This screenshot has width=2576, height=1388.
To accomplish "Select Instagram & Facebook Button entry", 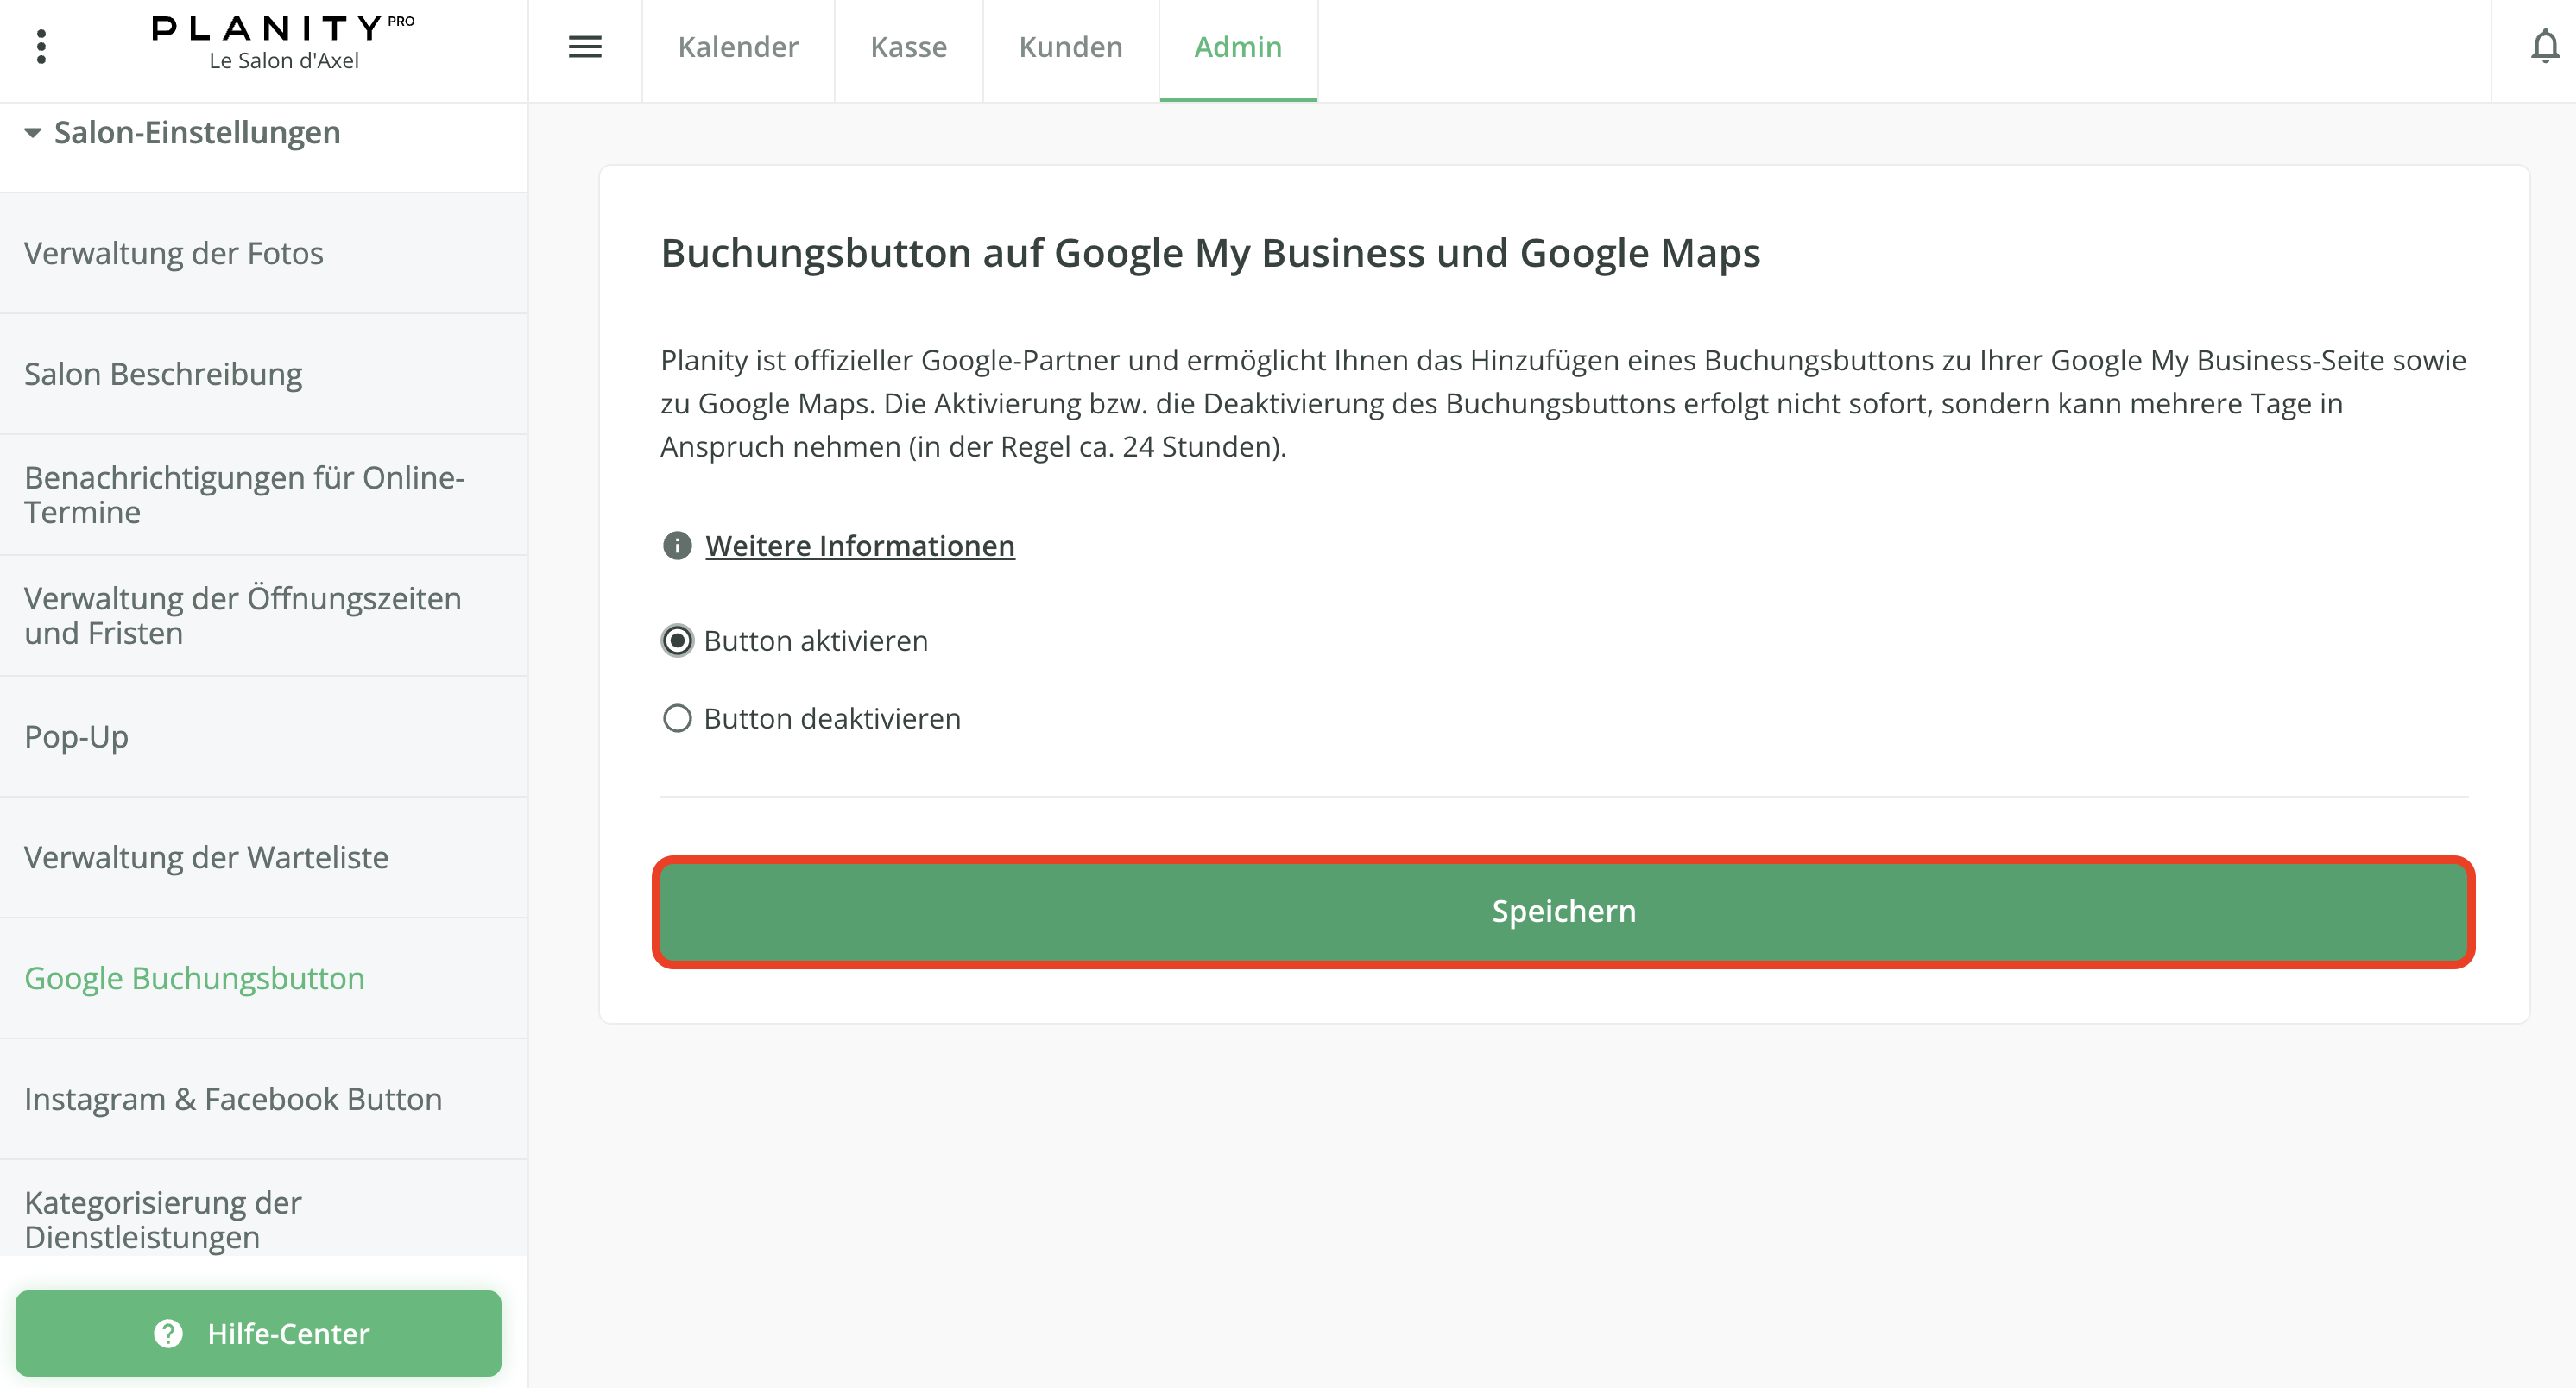I will [233, 1099].
